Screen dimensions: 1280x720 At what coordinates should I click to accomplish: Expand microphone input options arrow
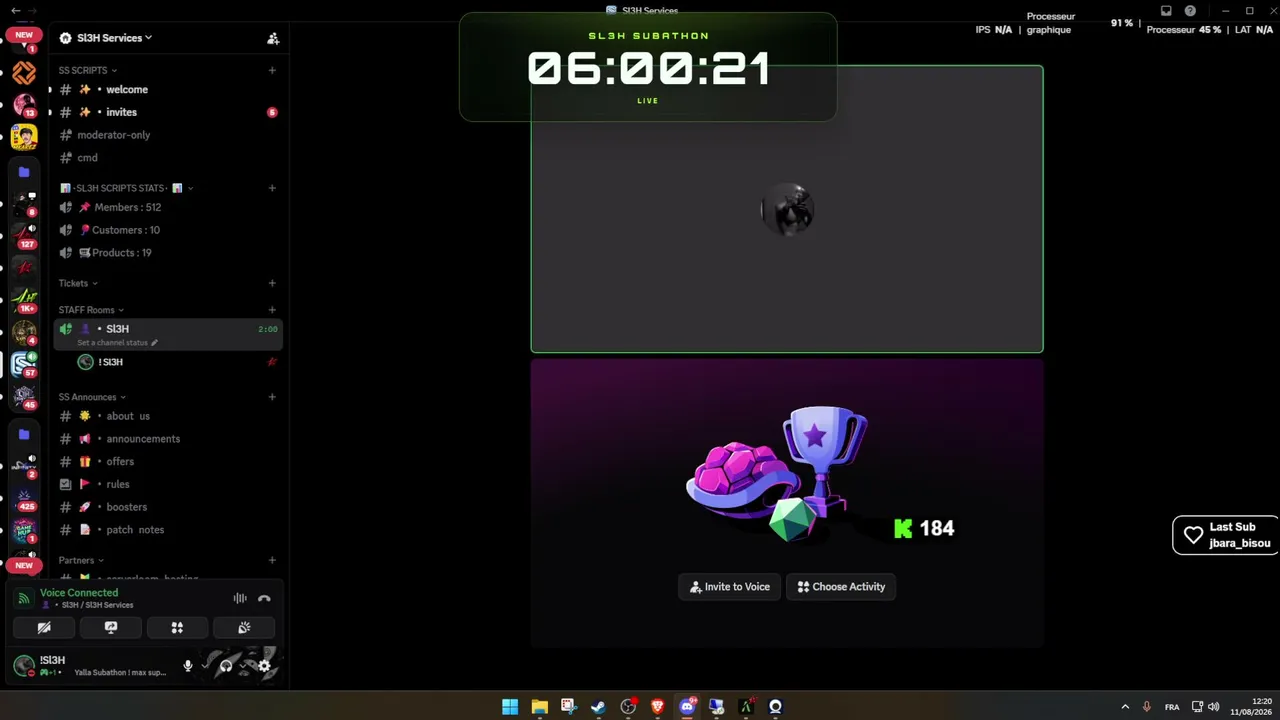(205, 666)
